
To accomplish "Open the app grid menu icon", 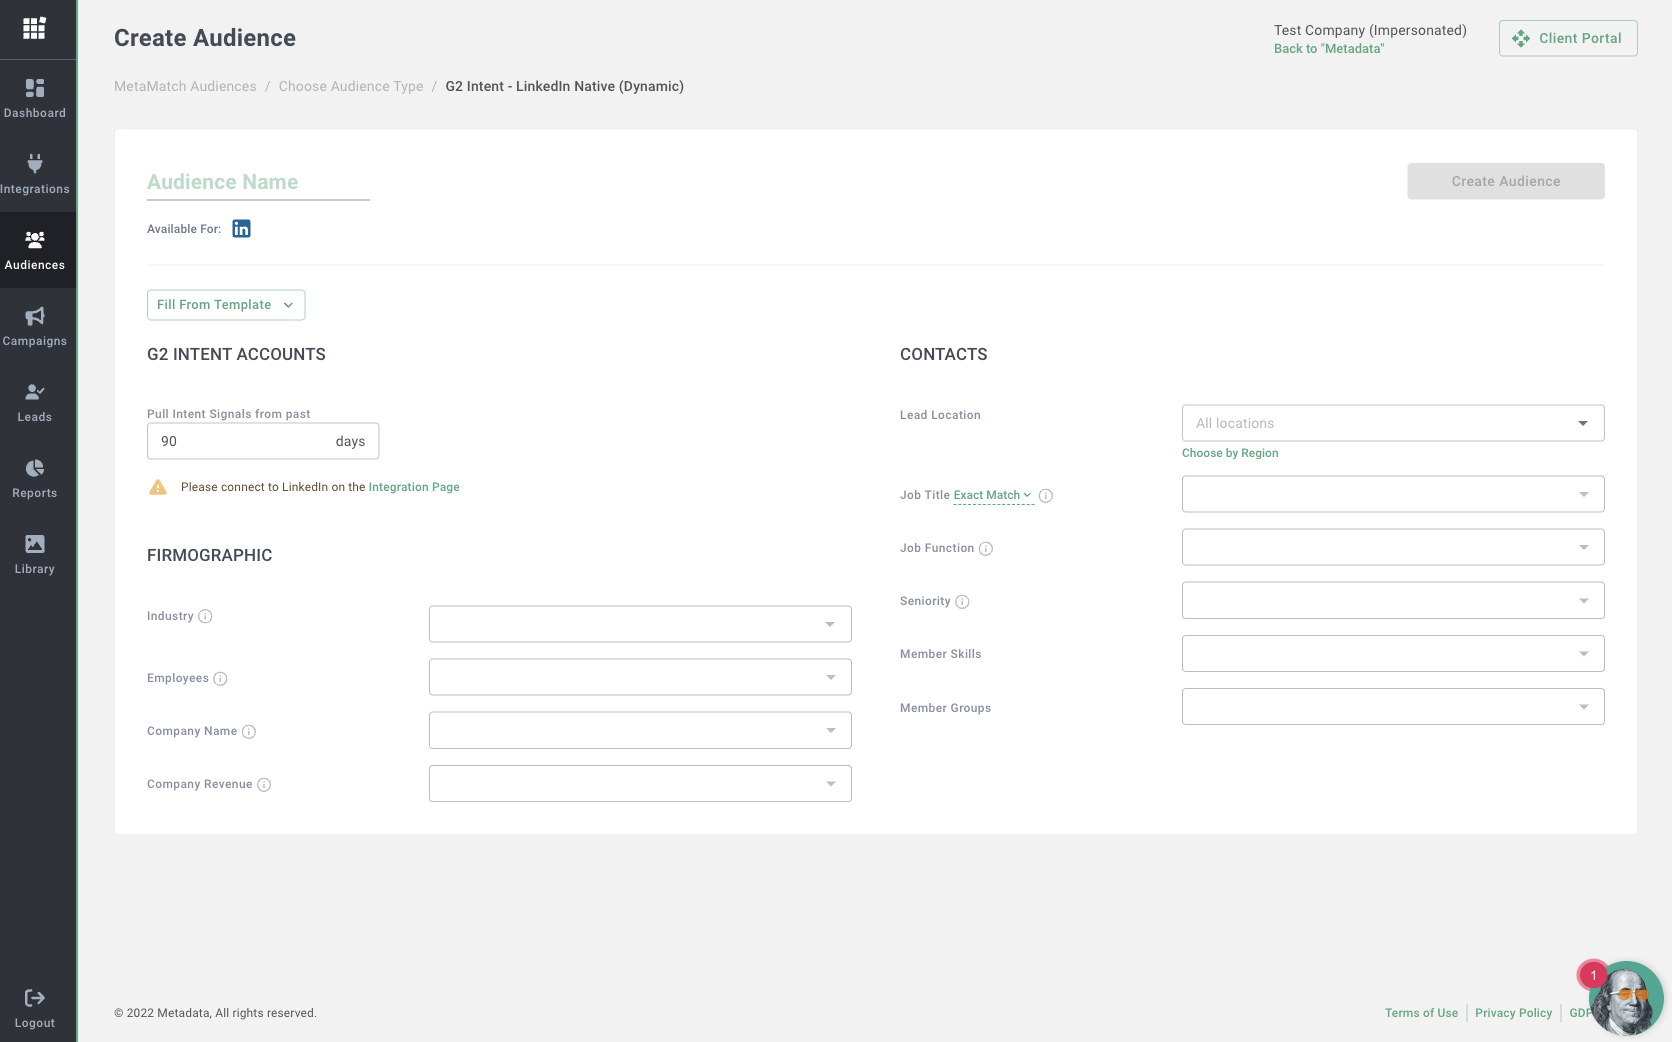I will 34,28.
